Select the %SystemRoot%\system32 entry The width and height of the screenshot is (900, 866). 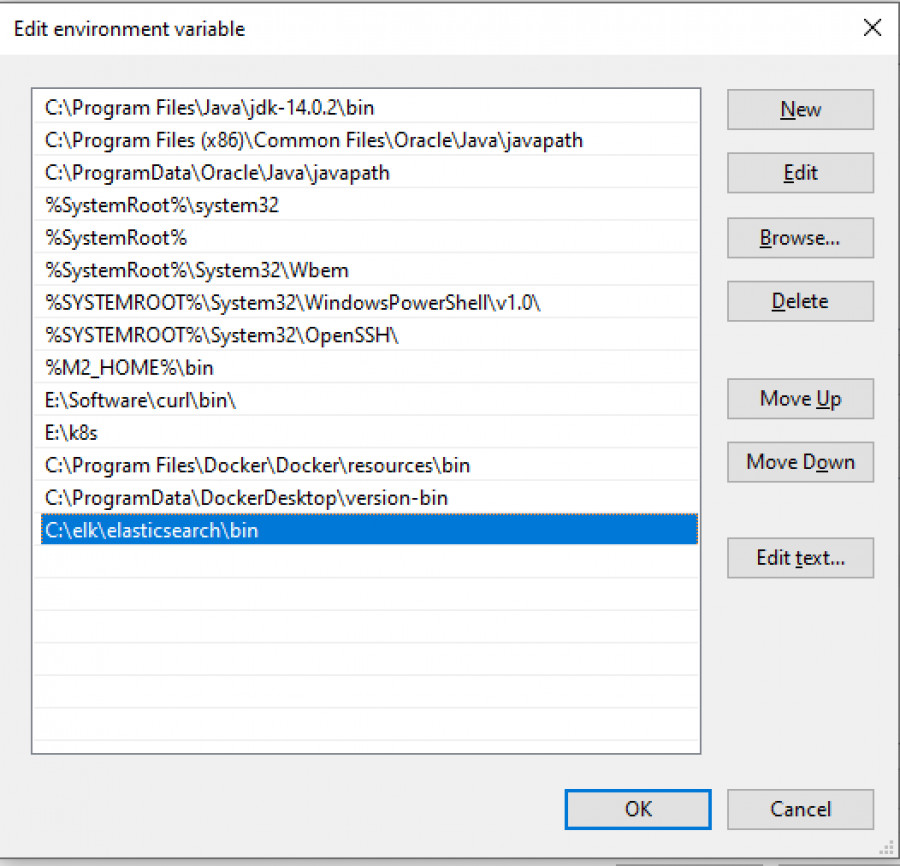click(162, 206)
